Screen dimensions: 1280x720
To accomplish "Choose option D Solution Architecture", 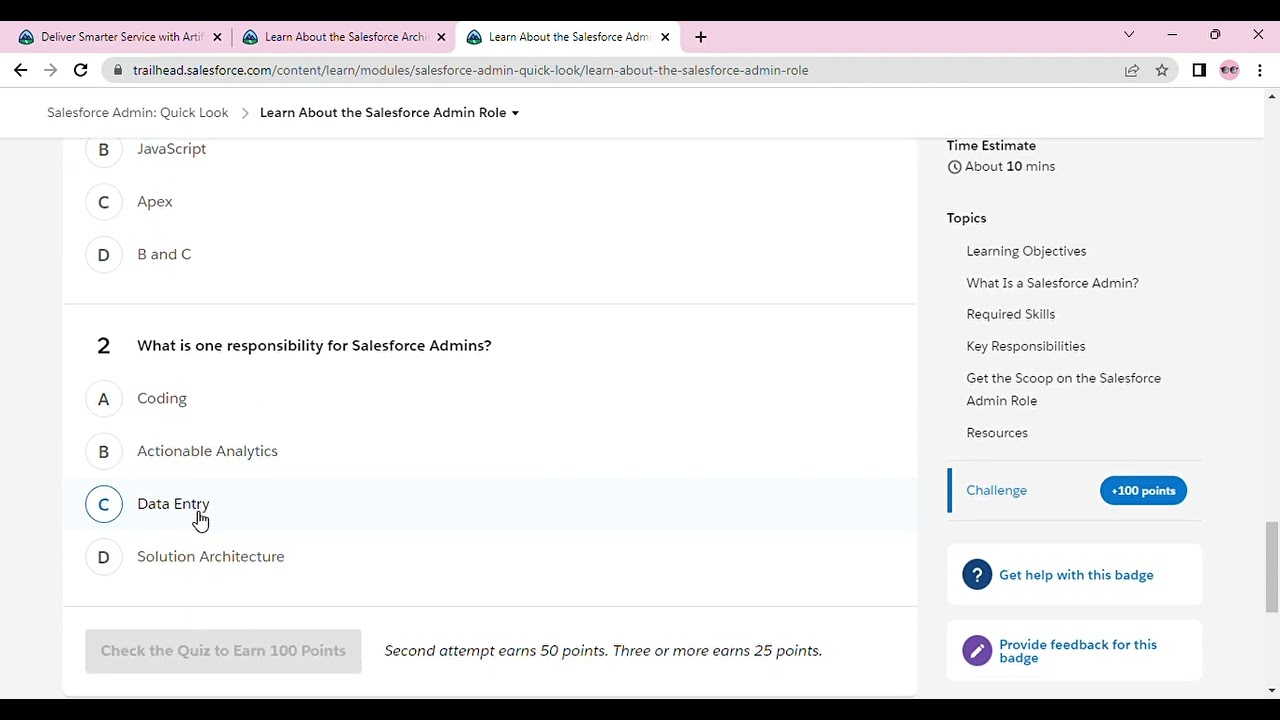I will coord(185,558).
